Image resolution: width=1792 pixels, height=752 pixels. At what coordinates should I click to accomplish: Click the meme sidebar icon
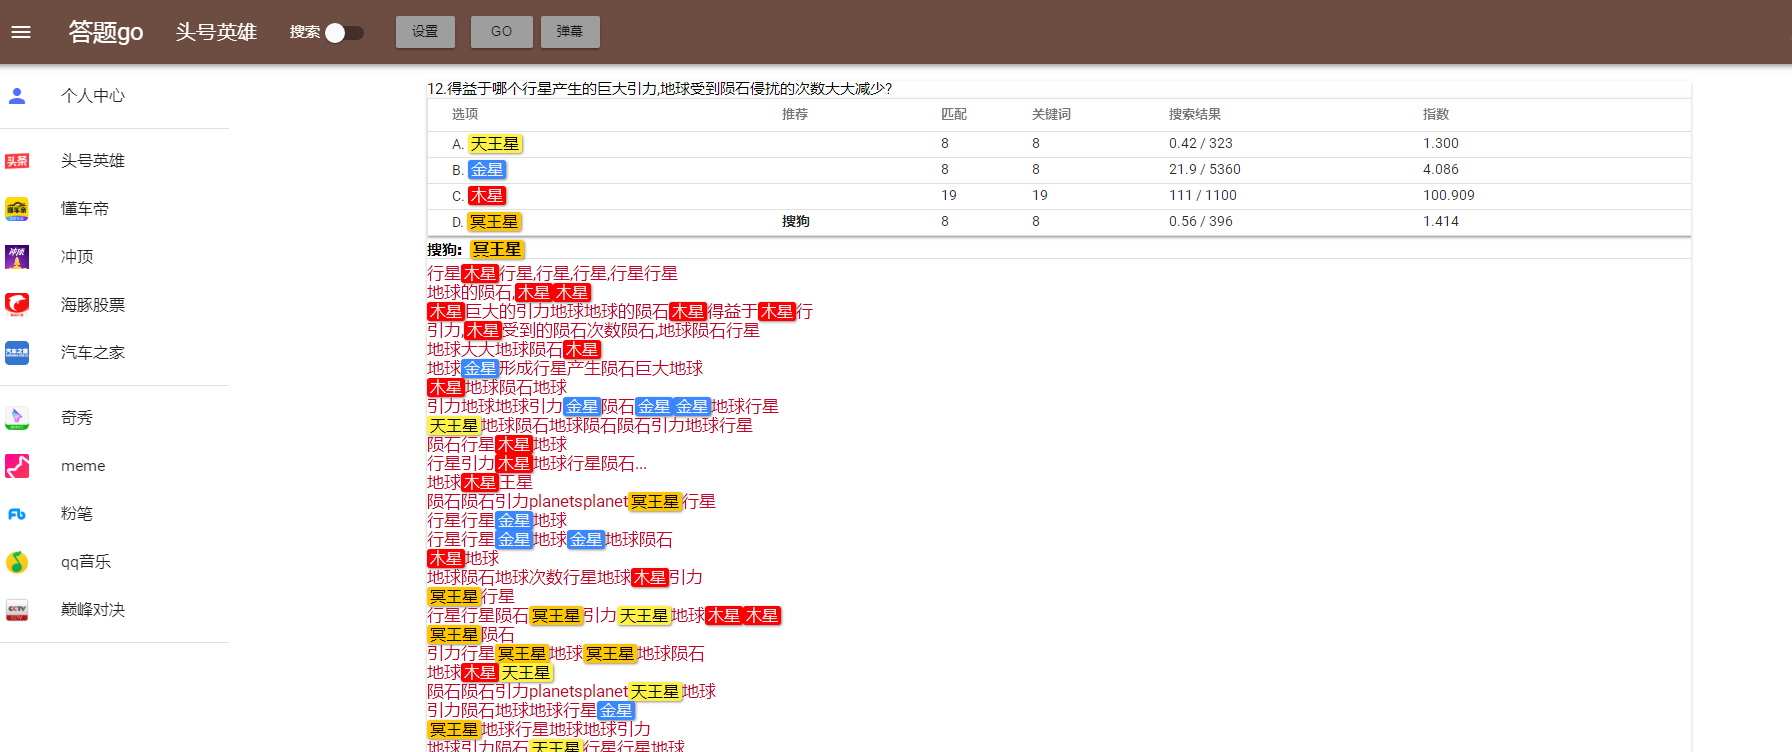(x=17, y=466)
